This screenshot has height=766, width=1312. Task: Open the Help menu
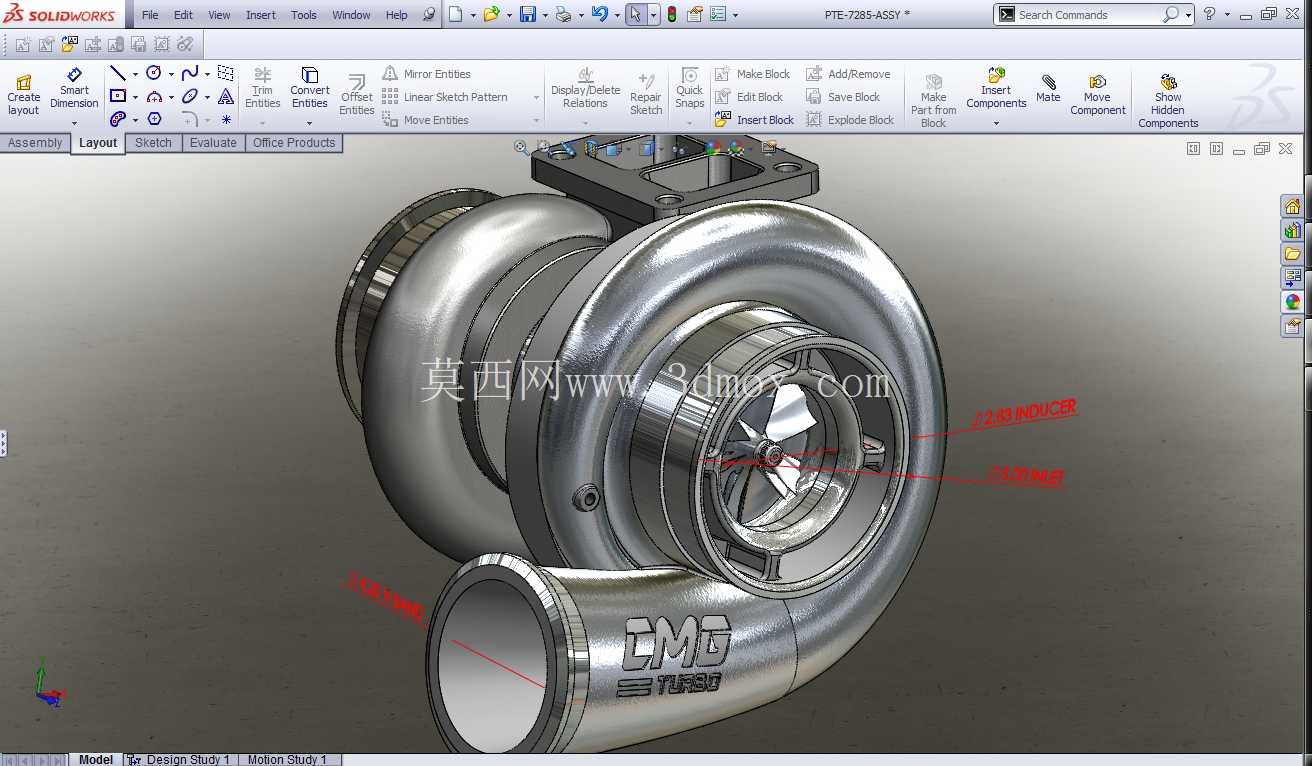tap(397, 15)
